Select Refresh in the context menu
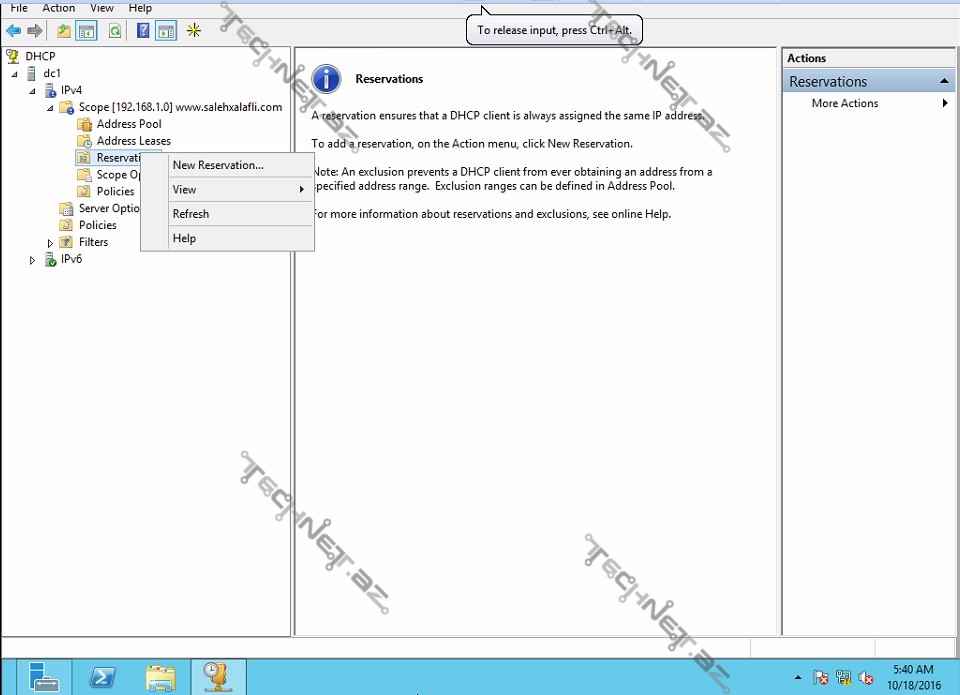960x695 pixels. tap(191, 214)
